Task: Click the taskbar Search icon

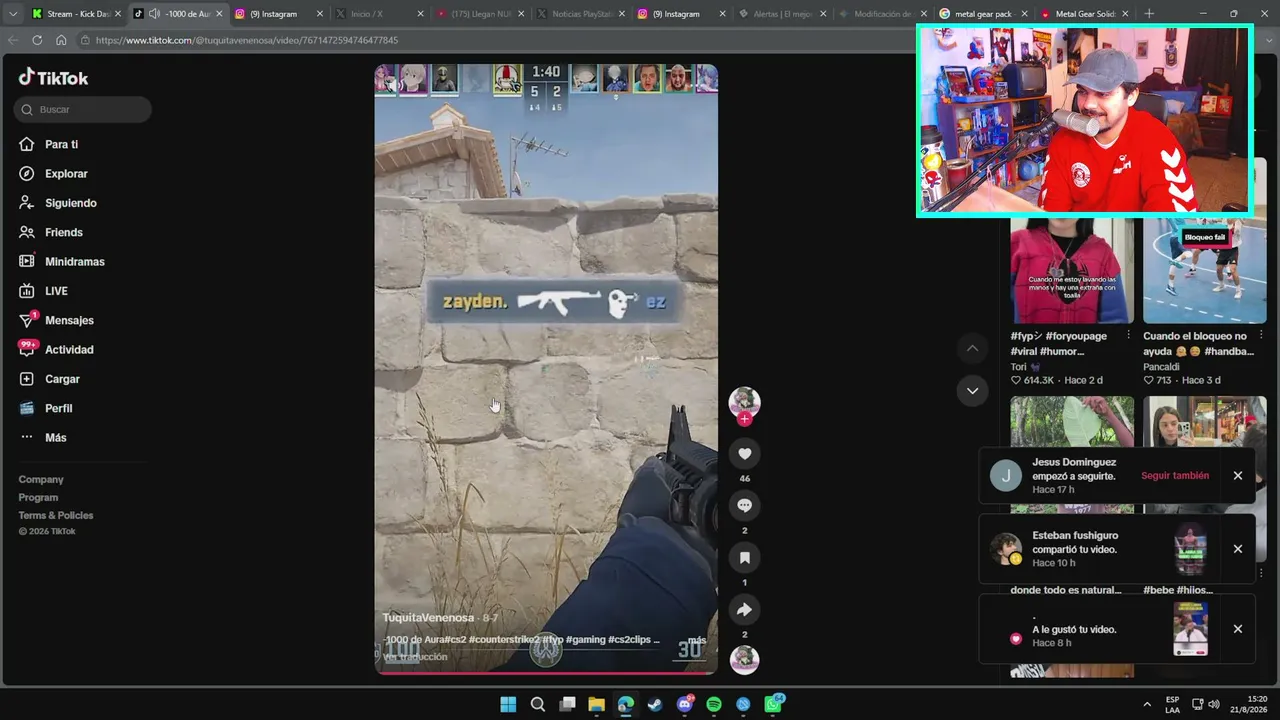Action: [537, 704]
